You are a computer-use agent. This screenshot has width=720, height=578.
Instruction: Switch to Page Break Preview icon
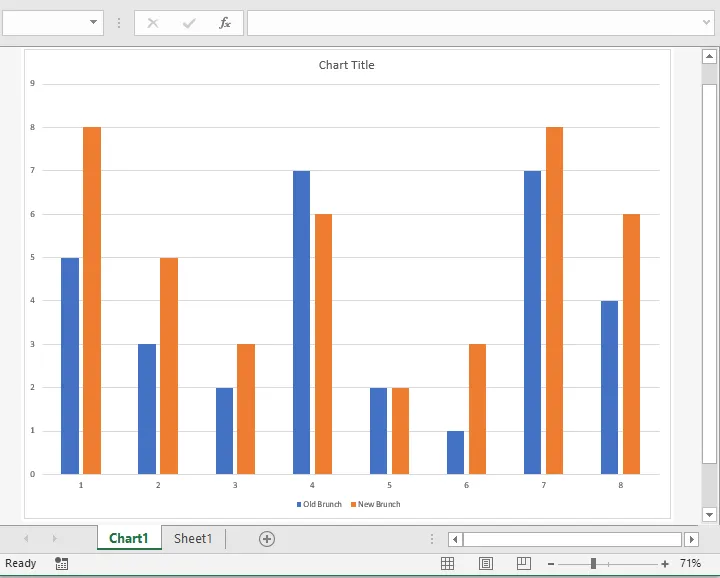tap(523, 563)
